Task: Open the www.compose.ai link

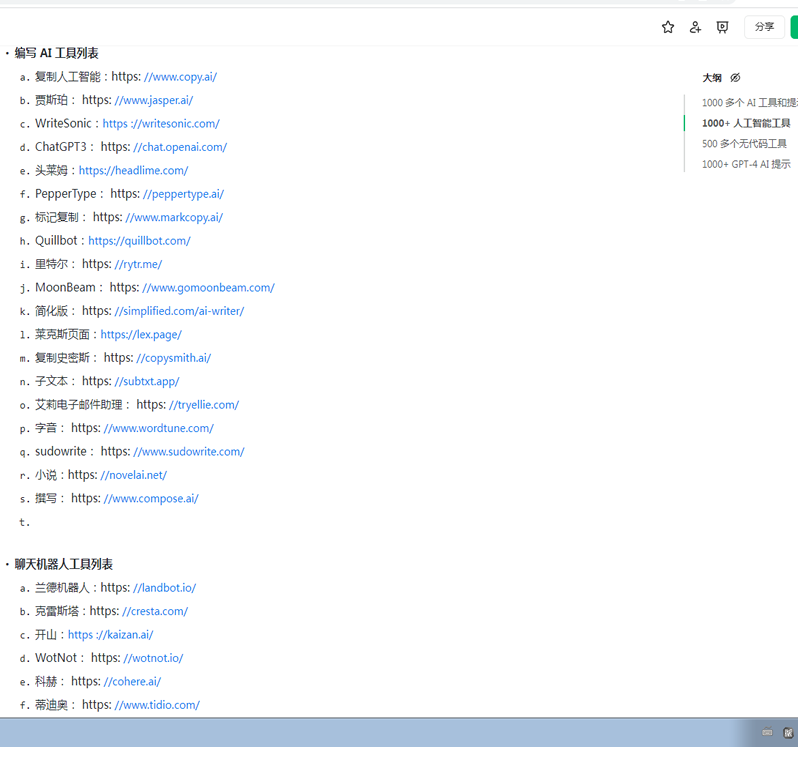Action: (x=151, y=498)
